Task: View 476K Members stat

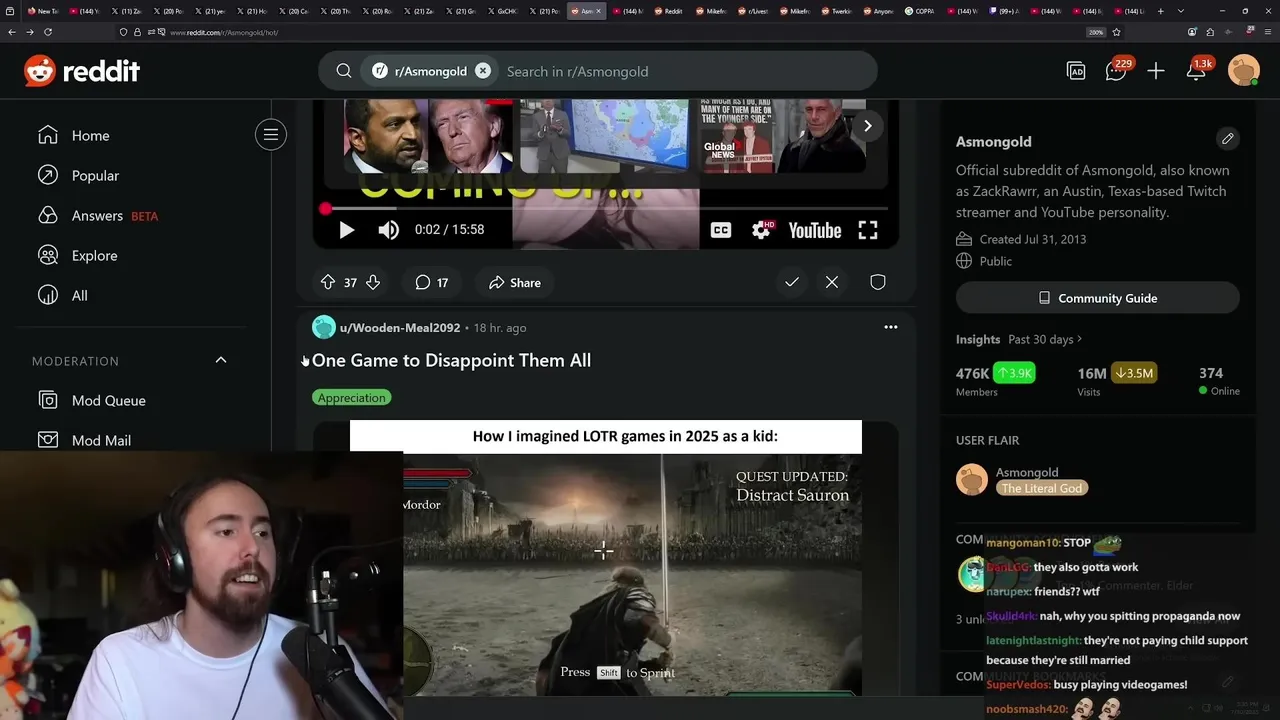Action: pyautogui.click(x=995, y=381)
